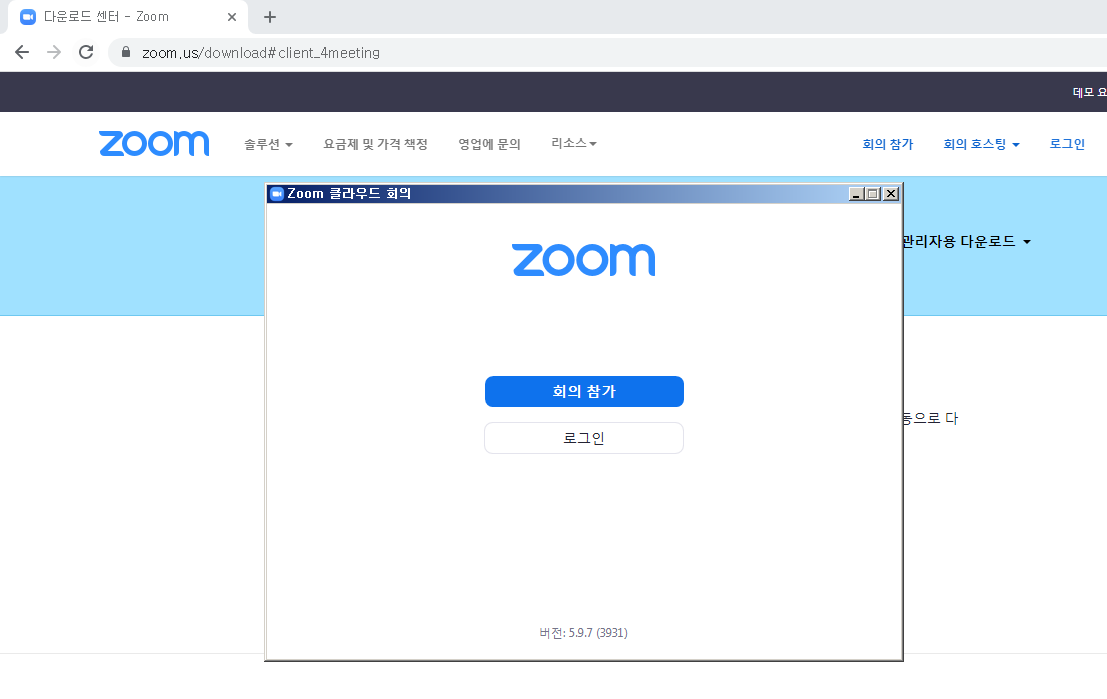Expand the 리소스 dropdown menu

click(574, 143)
